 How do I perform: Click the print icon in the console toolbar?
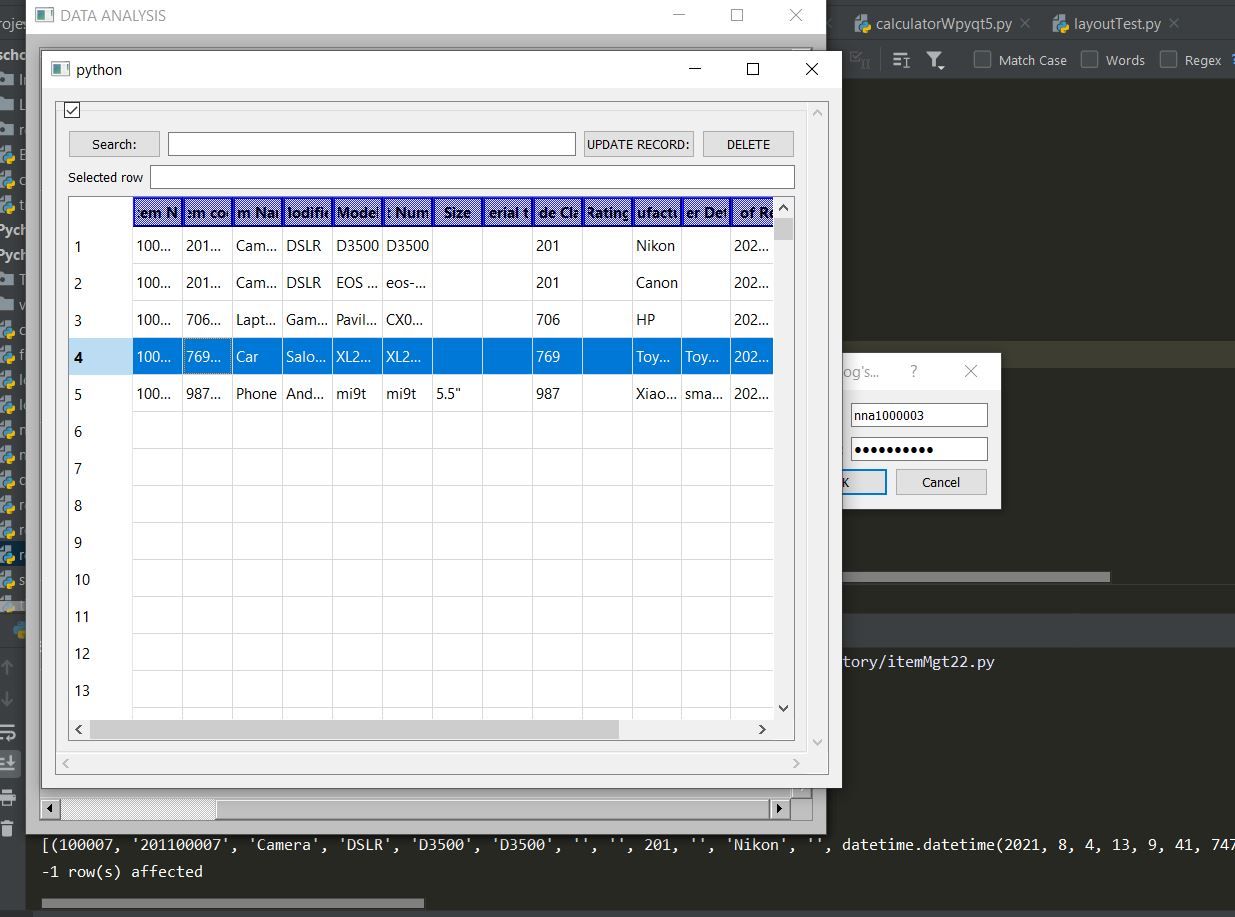click(x=8, y=797)
